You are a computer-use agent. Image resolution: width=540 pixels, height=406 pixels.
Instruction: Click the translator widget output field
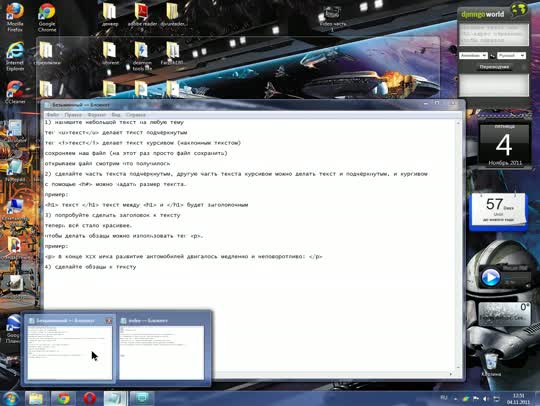point(494,85)
